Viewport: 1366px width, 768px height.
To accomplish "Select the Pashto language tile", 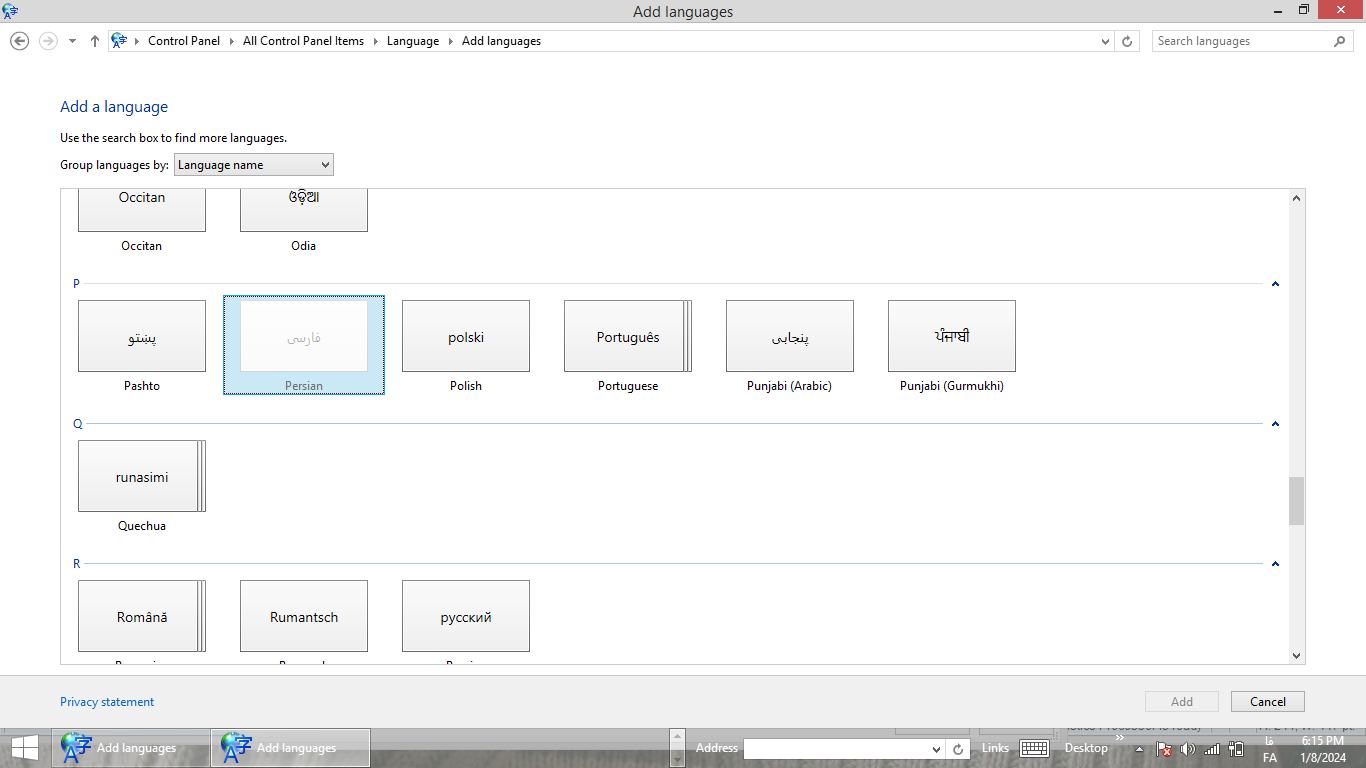I will [x=142, y=345].
